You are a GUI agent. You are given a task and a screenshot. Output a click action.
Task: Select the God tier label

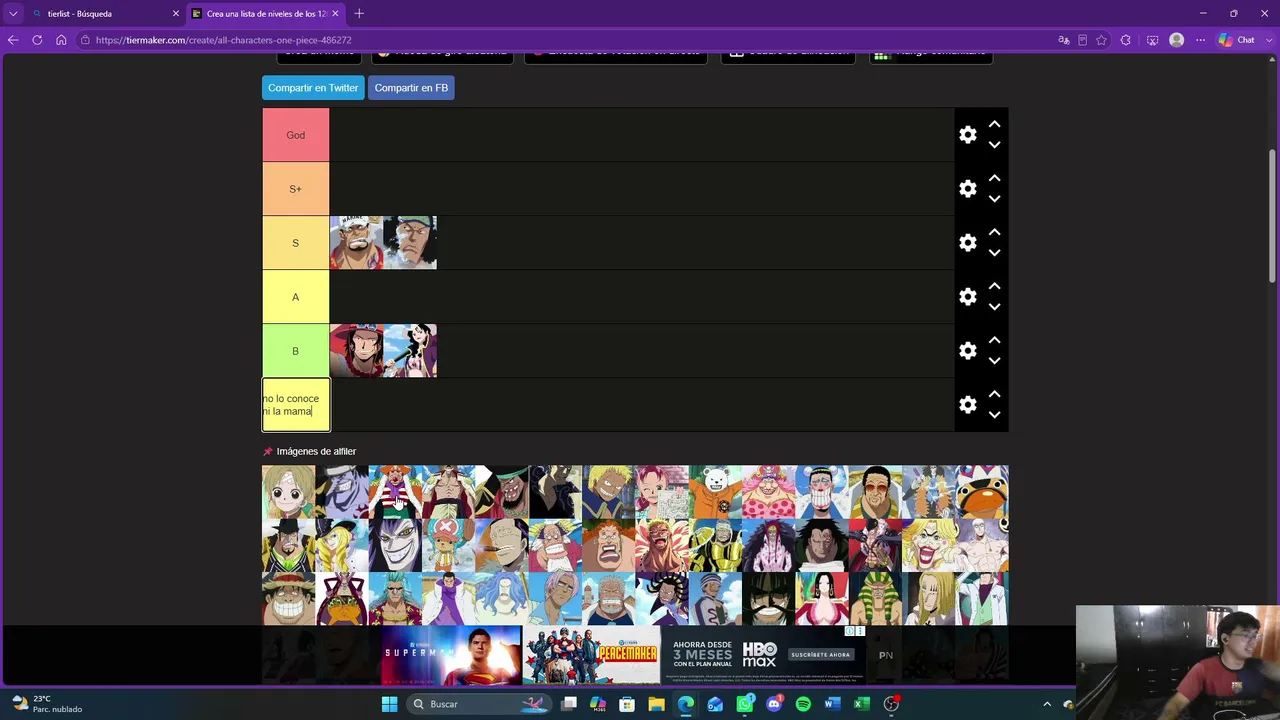[295, 135]
